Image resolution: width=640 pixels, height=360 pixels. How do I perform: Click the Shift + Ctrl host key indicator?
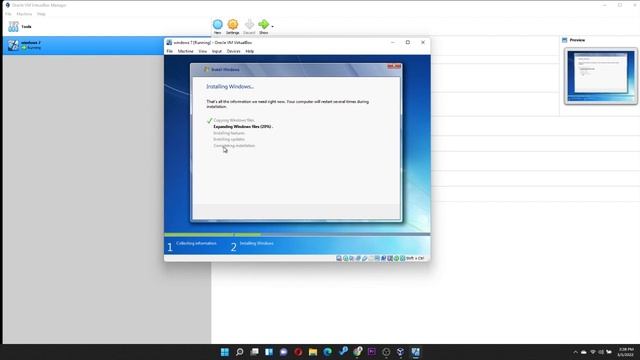(415, 258)
